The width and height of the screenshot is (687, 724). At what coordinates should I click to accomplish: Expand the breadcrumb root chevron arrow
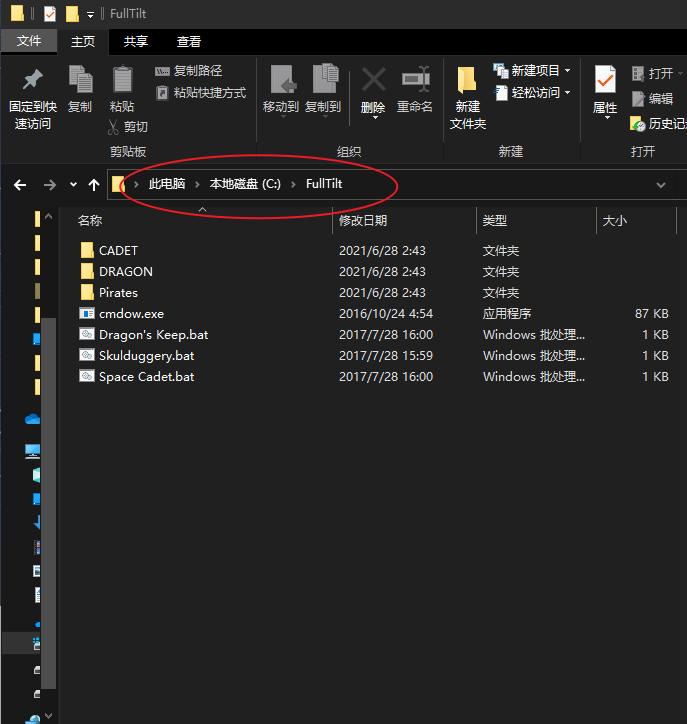point(136,185)
